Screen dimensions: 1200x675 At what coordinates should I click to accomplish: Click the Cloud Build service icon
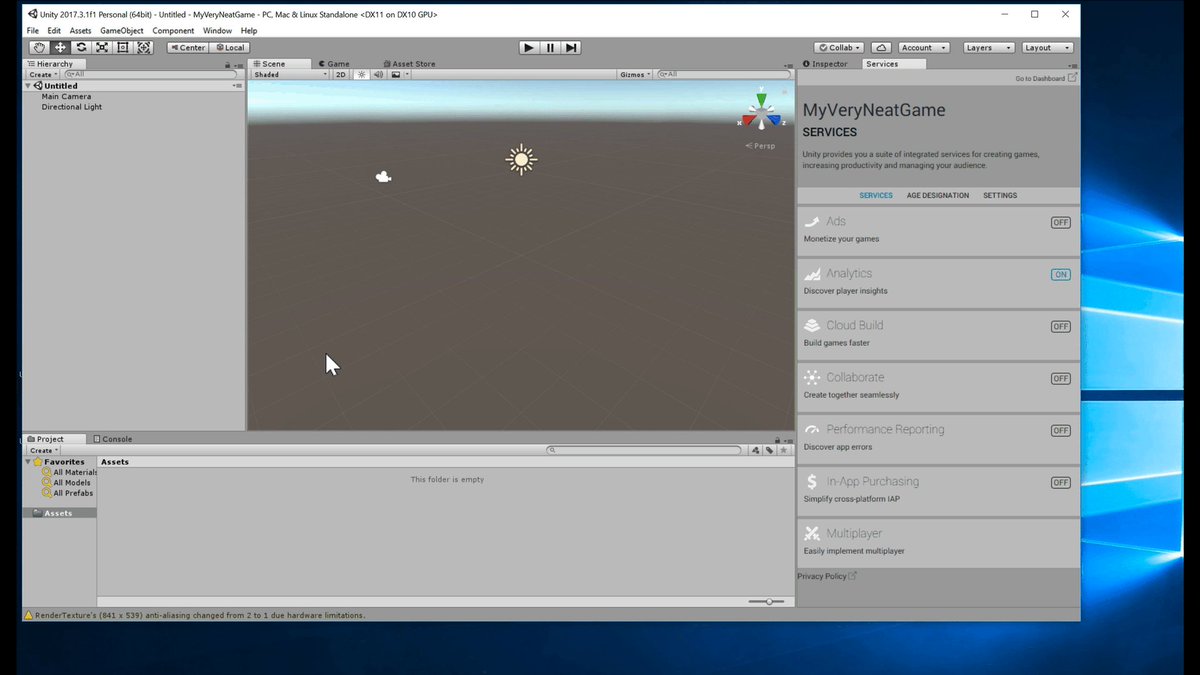[812, 325]
